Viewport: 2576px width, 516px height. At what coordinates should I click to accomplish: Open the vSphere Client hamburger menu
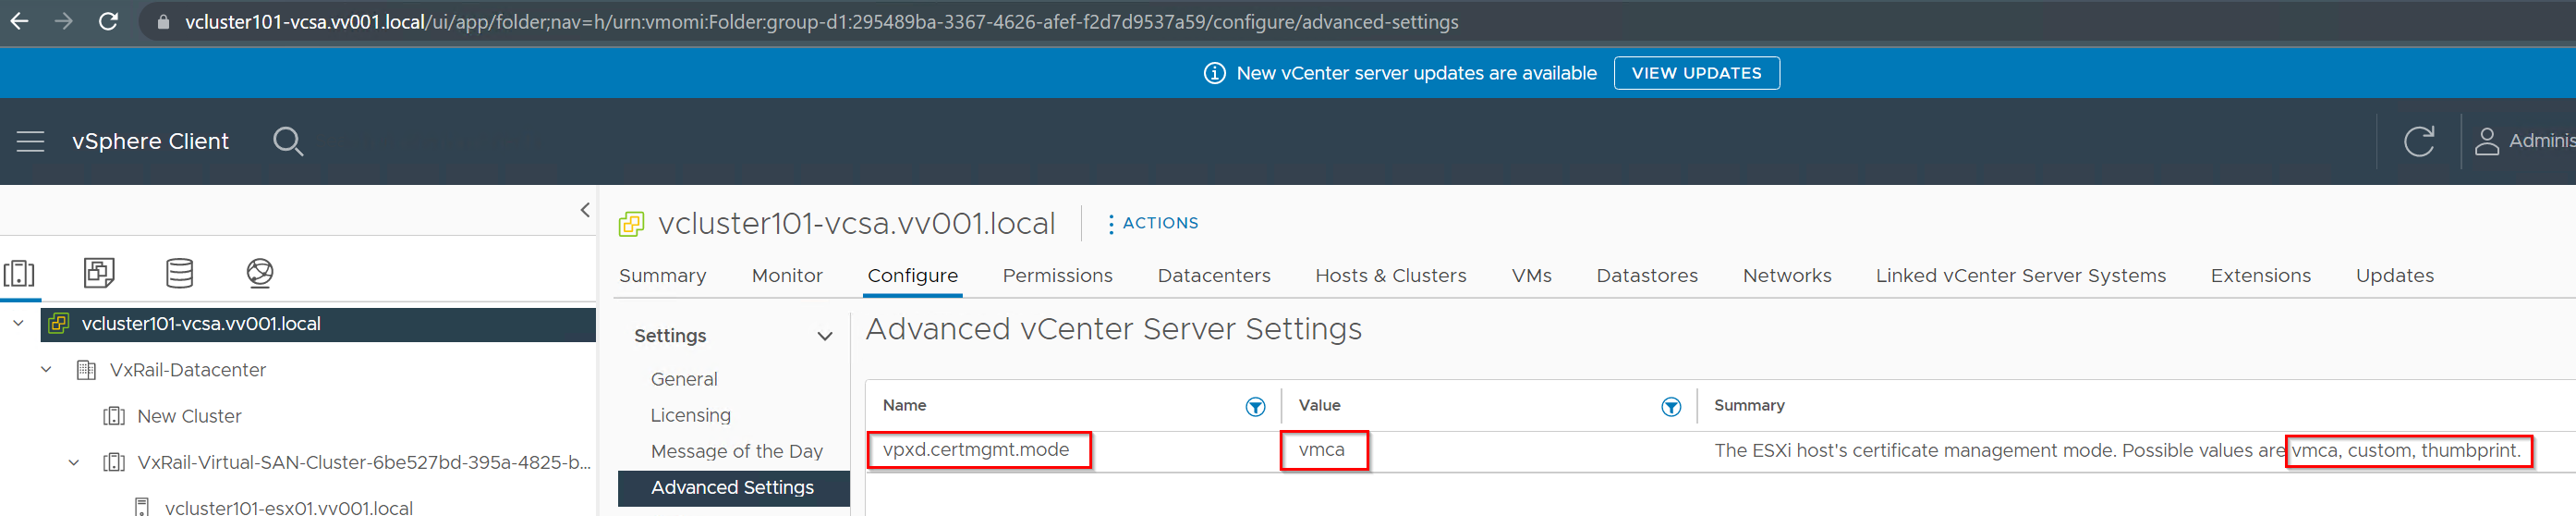tap(30, 142)
